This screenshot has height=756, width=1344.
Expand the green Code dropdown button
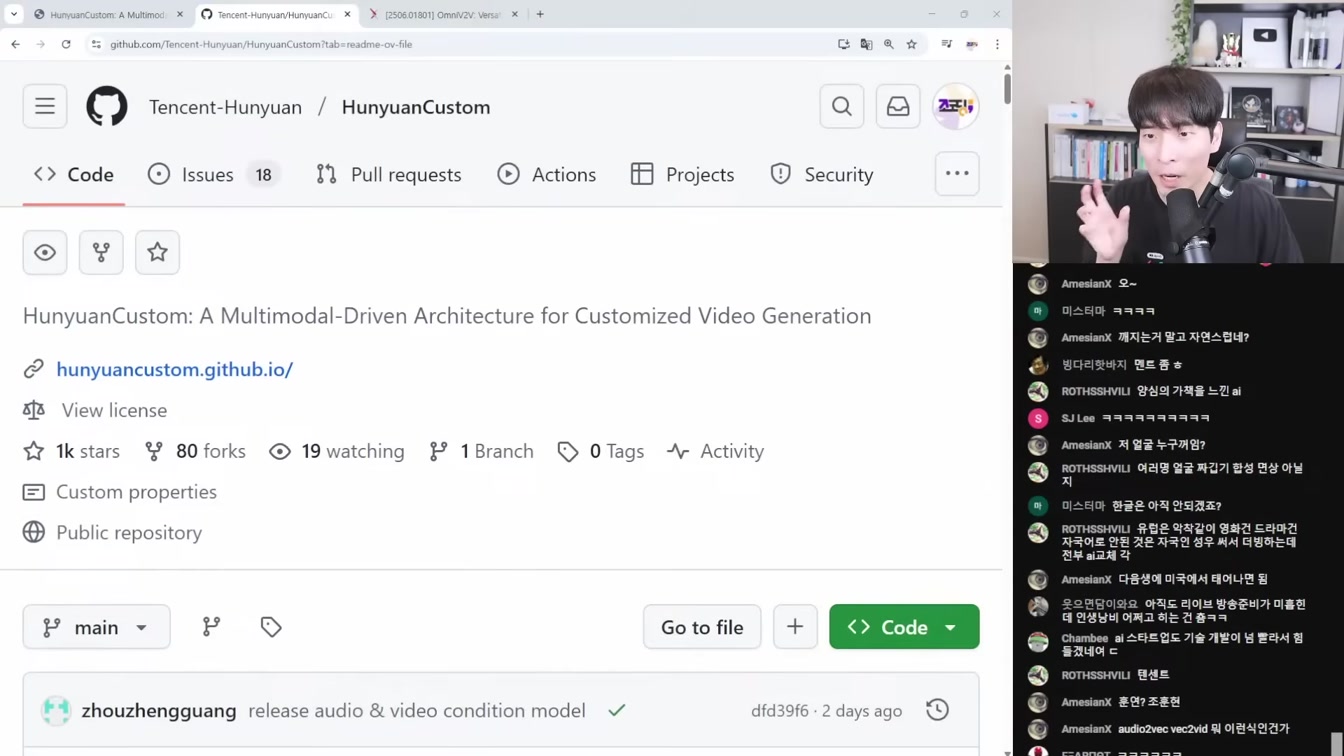904,627
